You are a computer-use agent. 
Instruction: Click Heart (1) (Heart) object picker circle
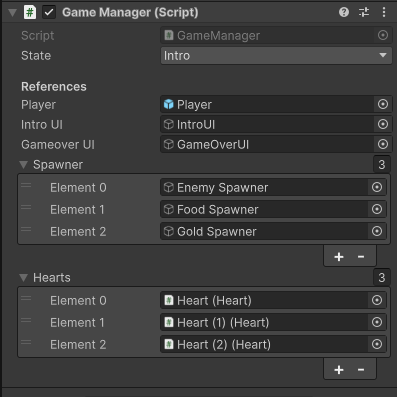coord(377,322)
